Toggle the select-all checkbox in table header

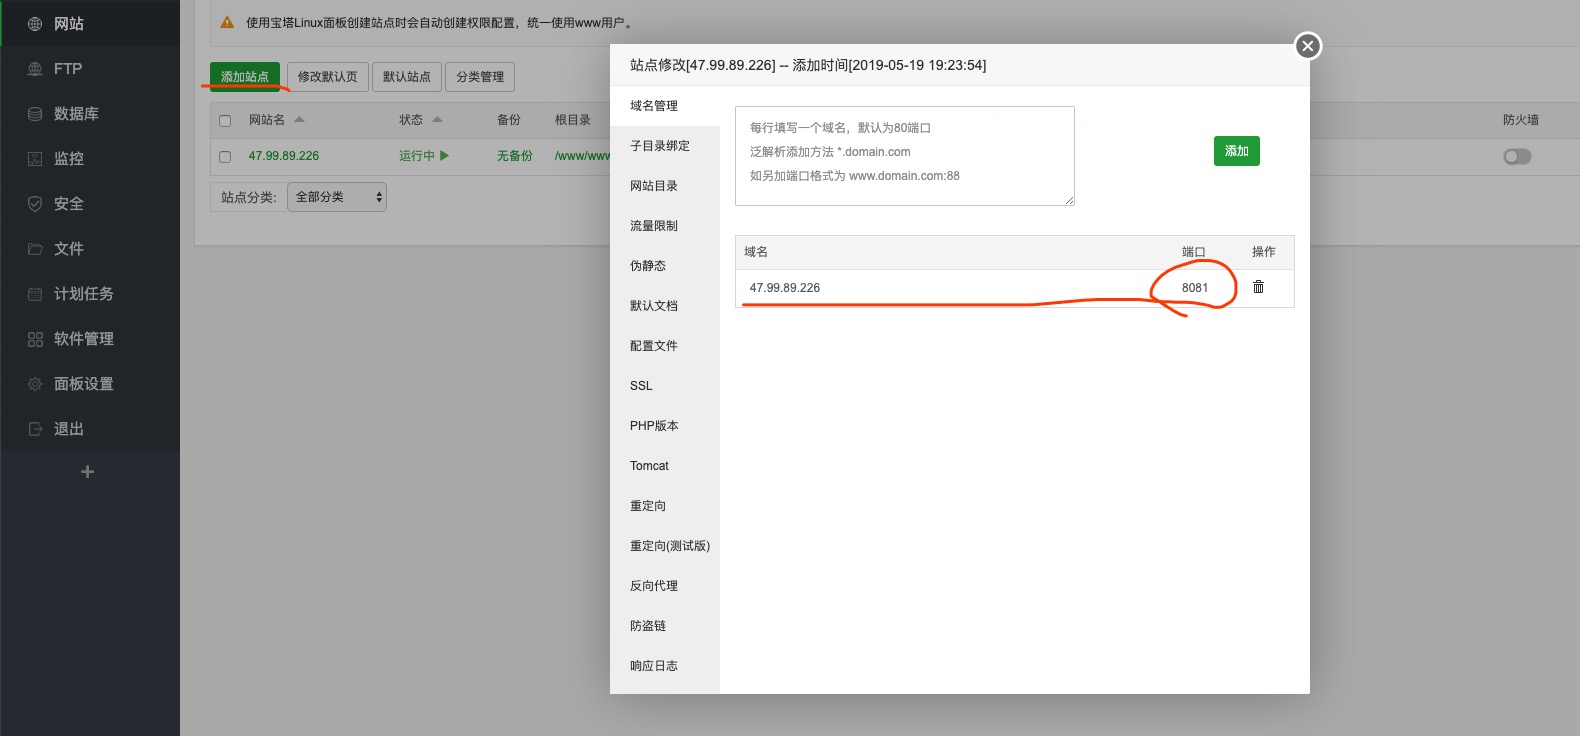pos(225,121)
